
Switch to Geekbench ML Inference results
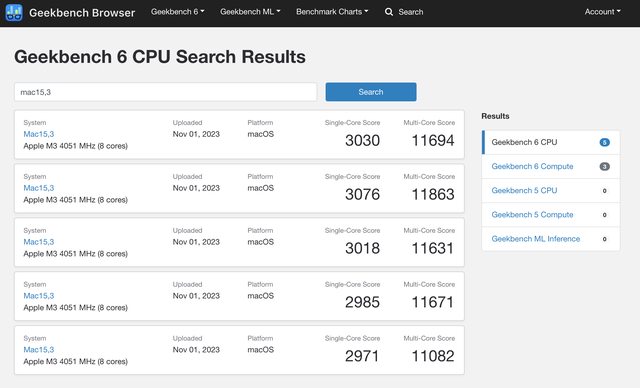(x=551, y=239)
